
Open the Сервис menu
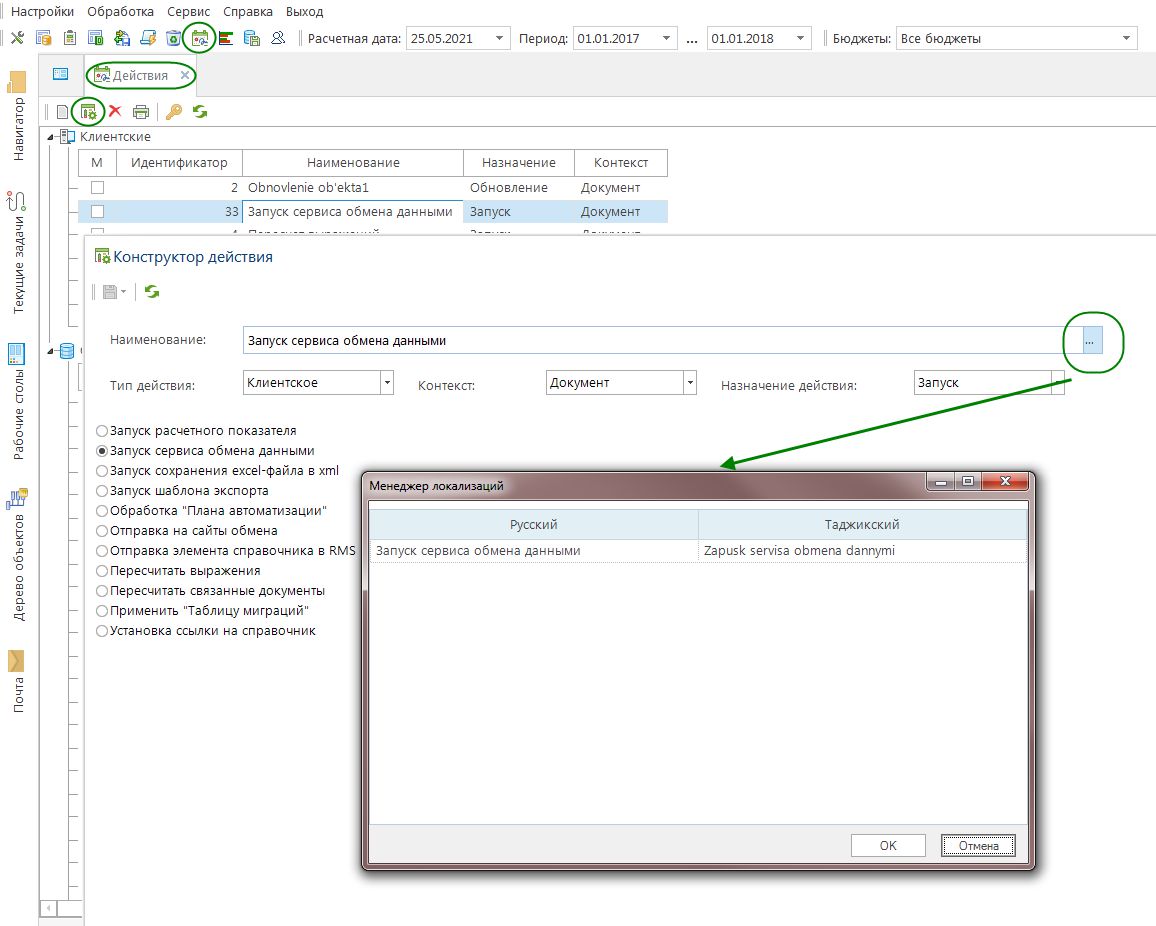click(188, 12)
